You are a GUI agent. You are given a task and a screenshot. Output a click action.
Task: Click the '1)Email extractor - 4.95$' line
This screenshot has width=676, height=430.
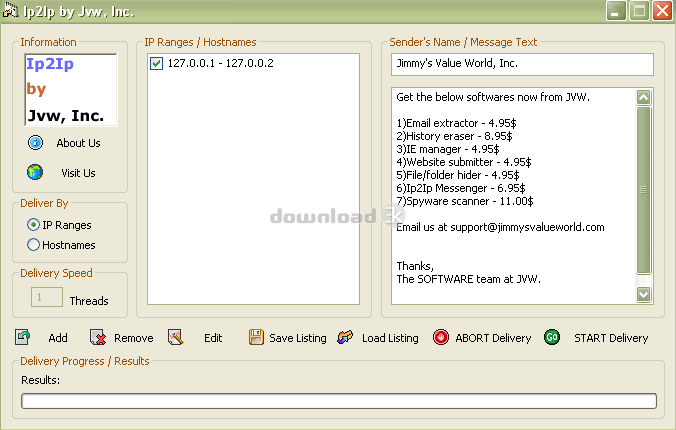456,123
